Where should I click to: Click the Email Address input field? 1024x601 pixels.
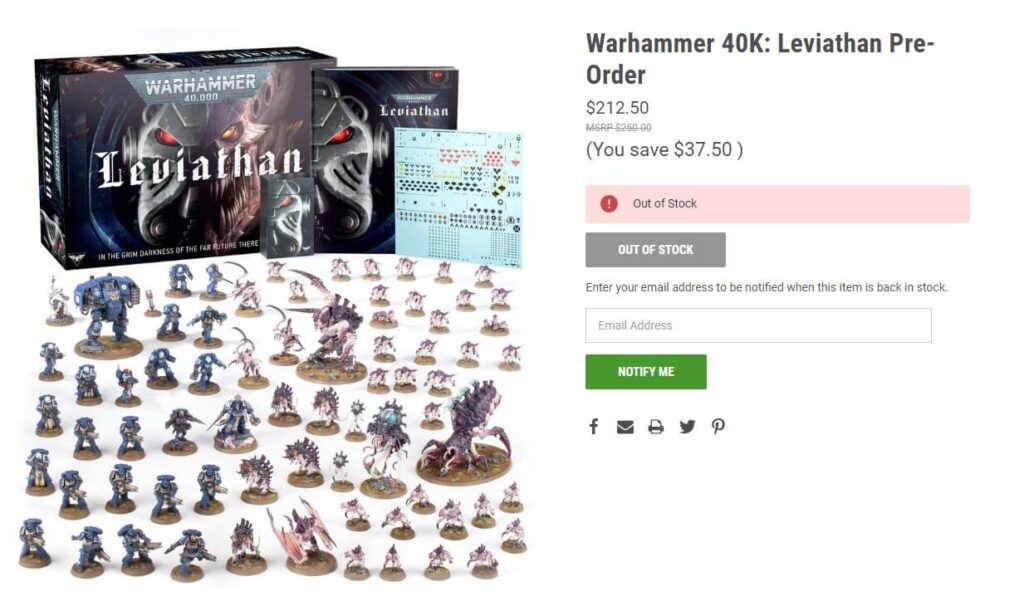click(758, 325)
